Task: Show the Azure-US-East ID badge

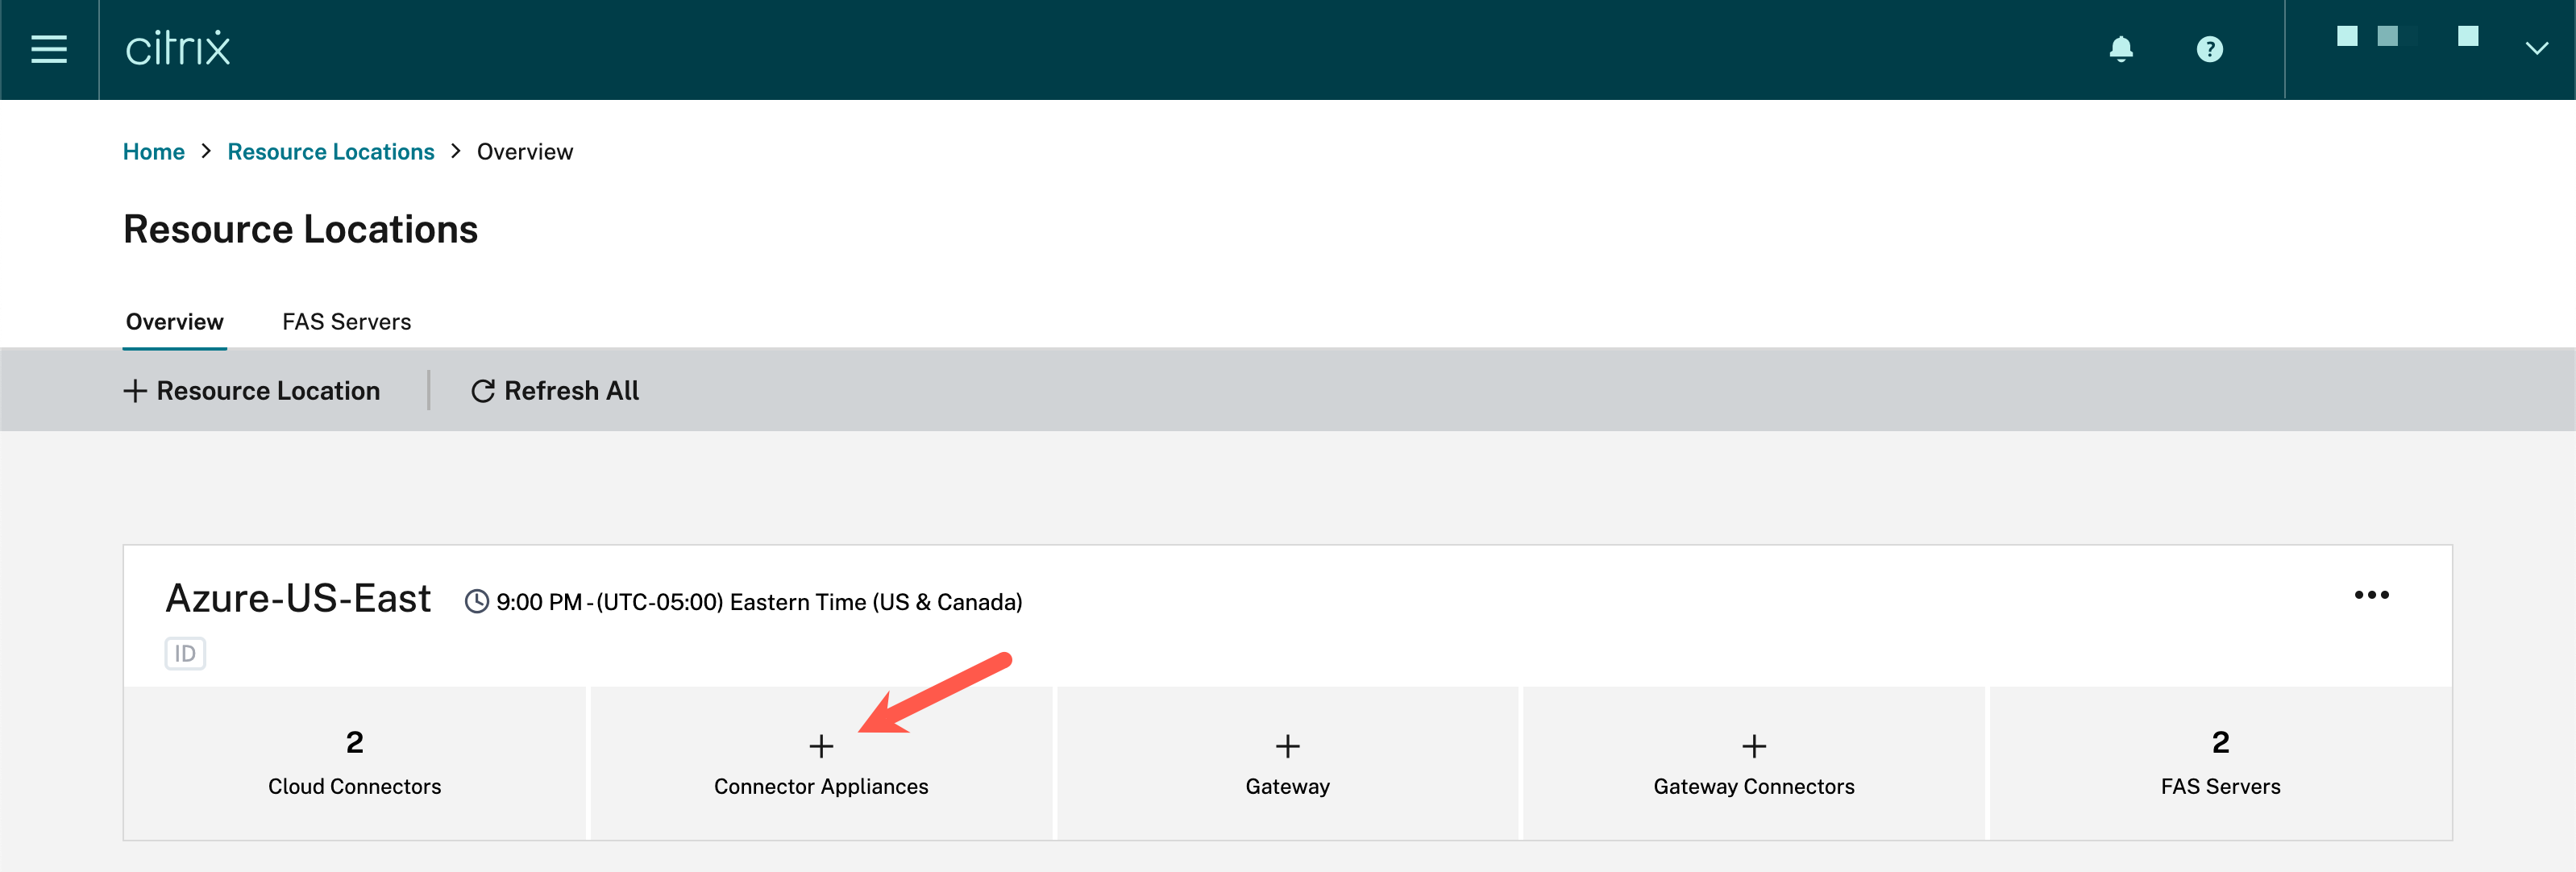Action: pos(185,654)
